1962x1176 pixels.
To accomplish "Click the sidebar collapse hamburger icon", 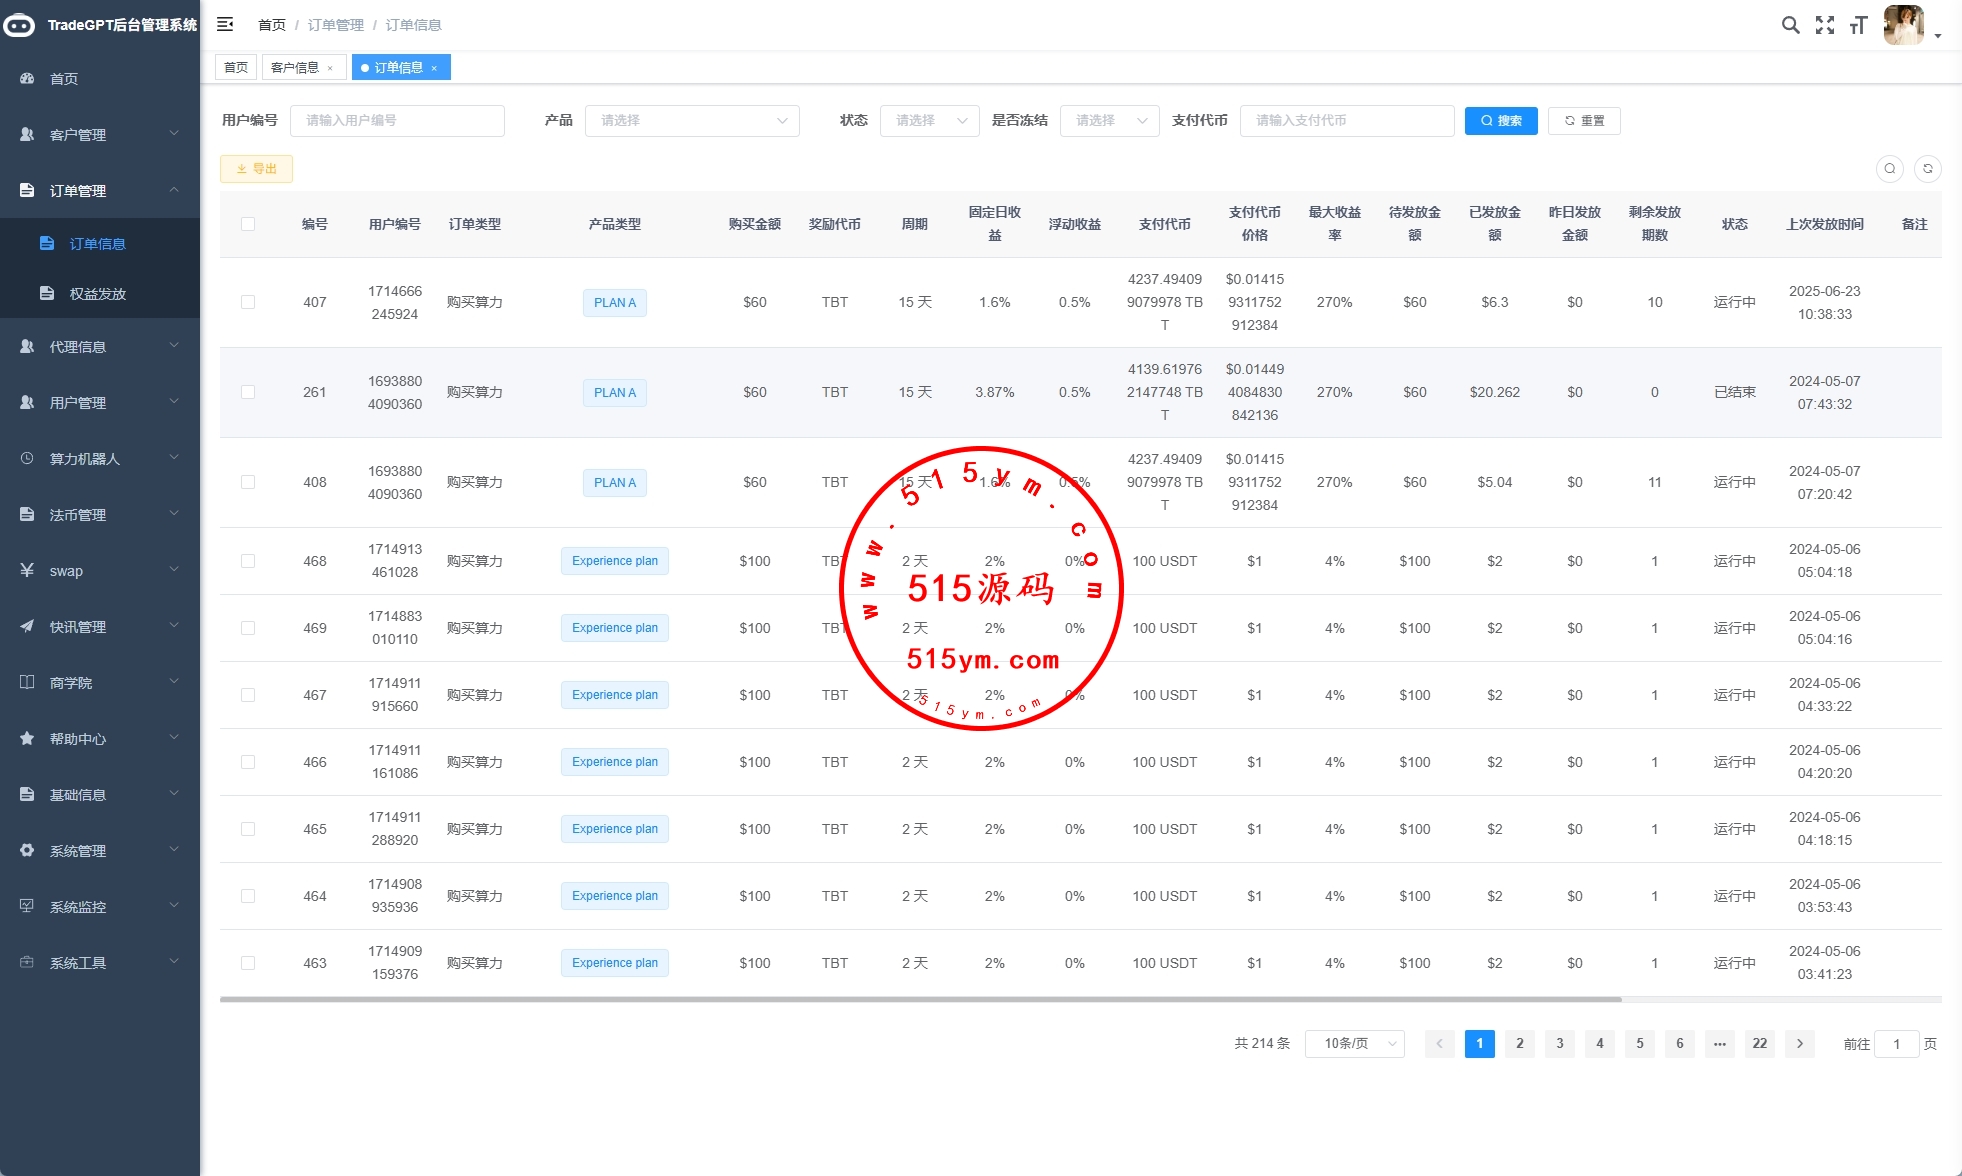I will click(x=225, y=24).
